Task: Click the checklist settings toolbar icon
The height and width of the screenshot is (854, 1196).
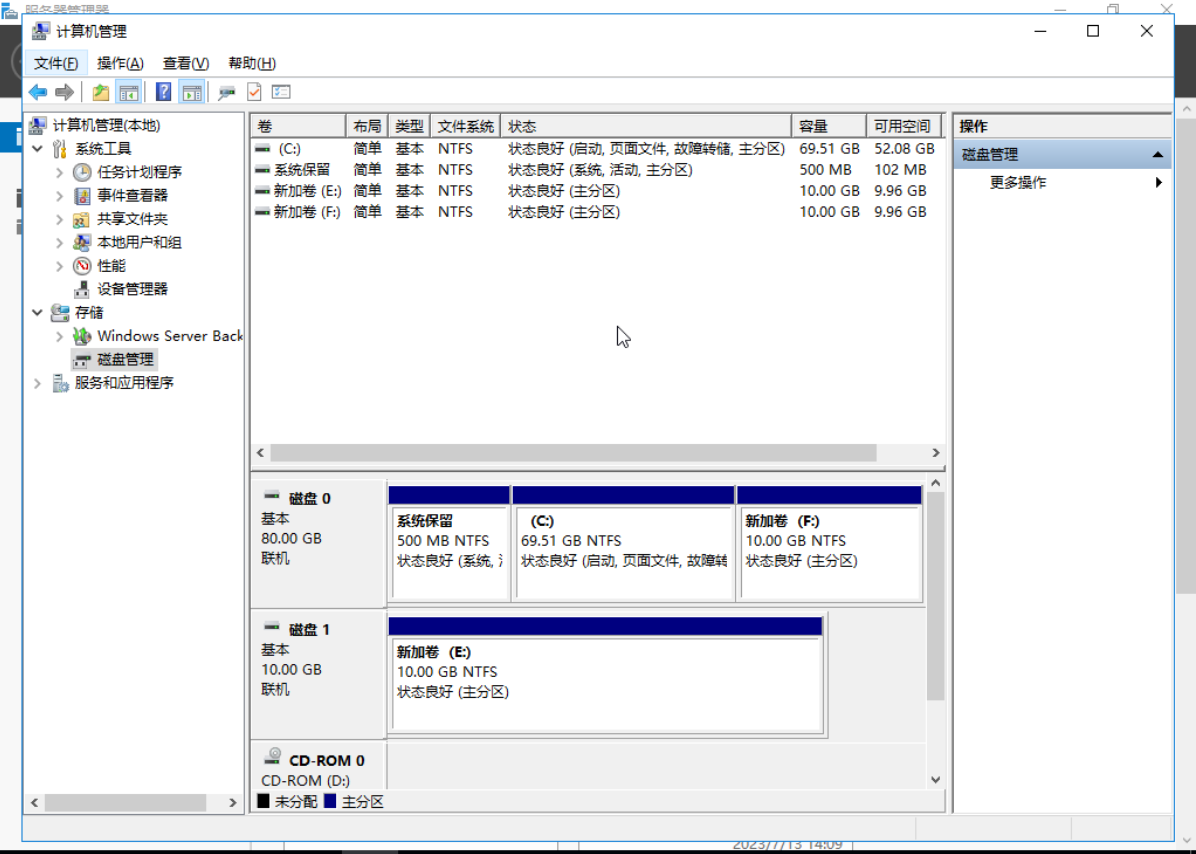Action: [281, 93]
